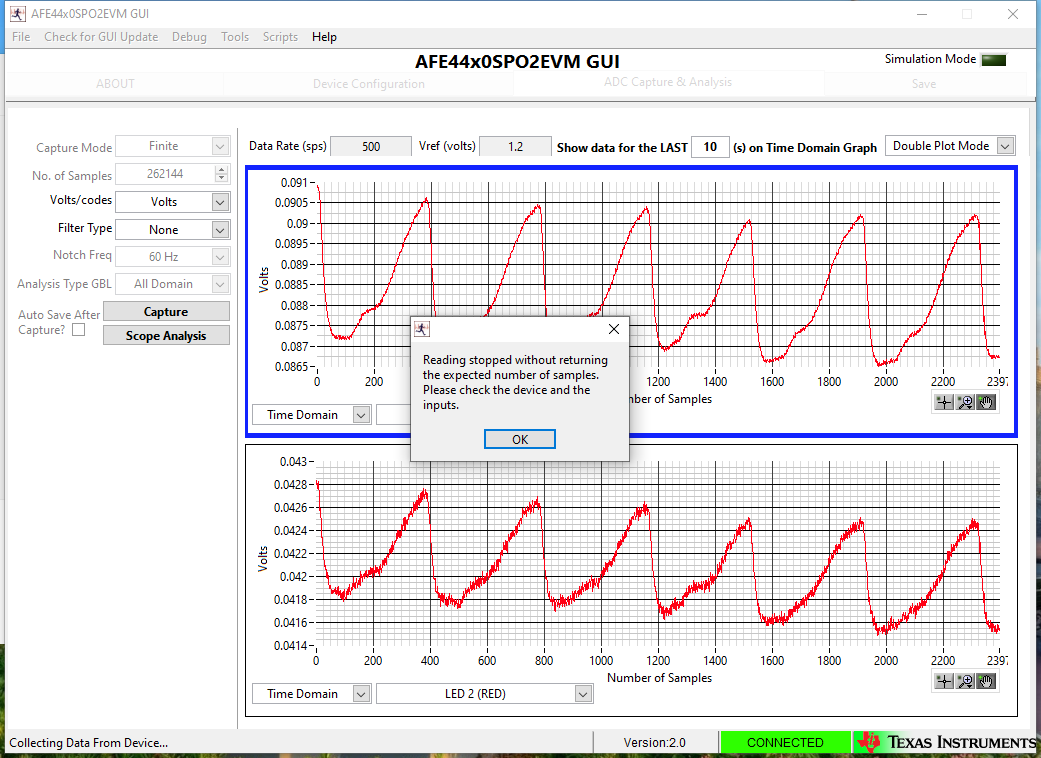Open the Filter Type dropdown

[220, 230]
